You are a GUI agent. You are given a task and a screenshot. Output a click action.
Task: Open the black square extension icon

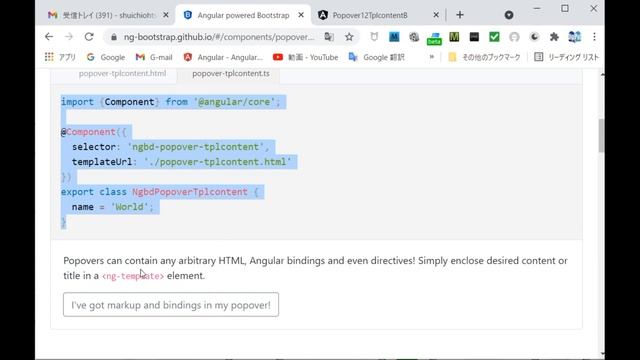click(x=474, y=37)
